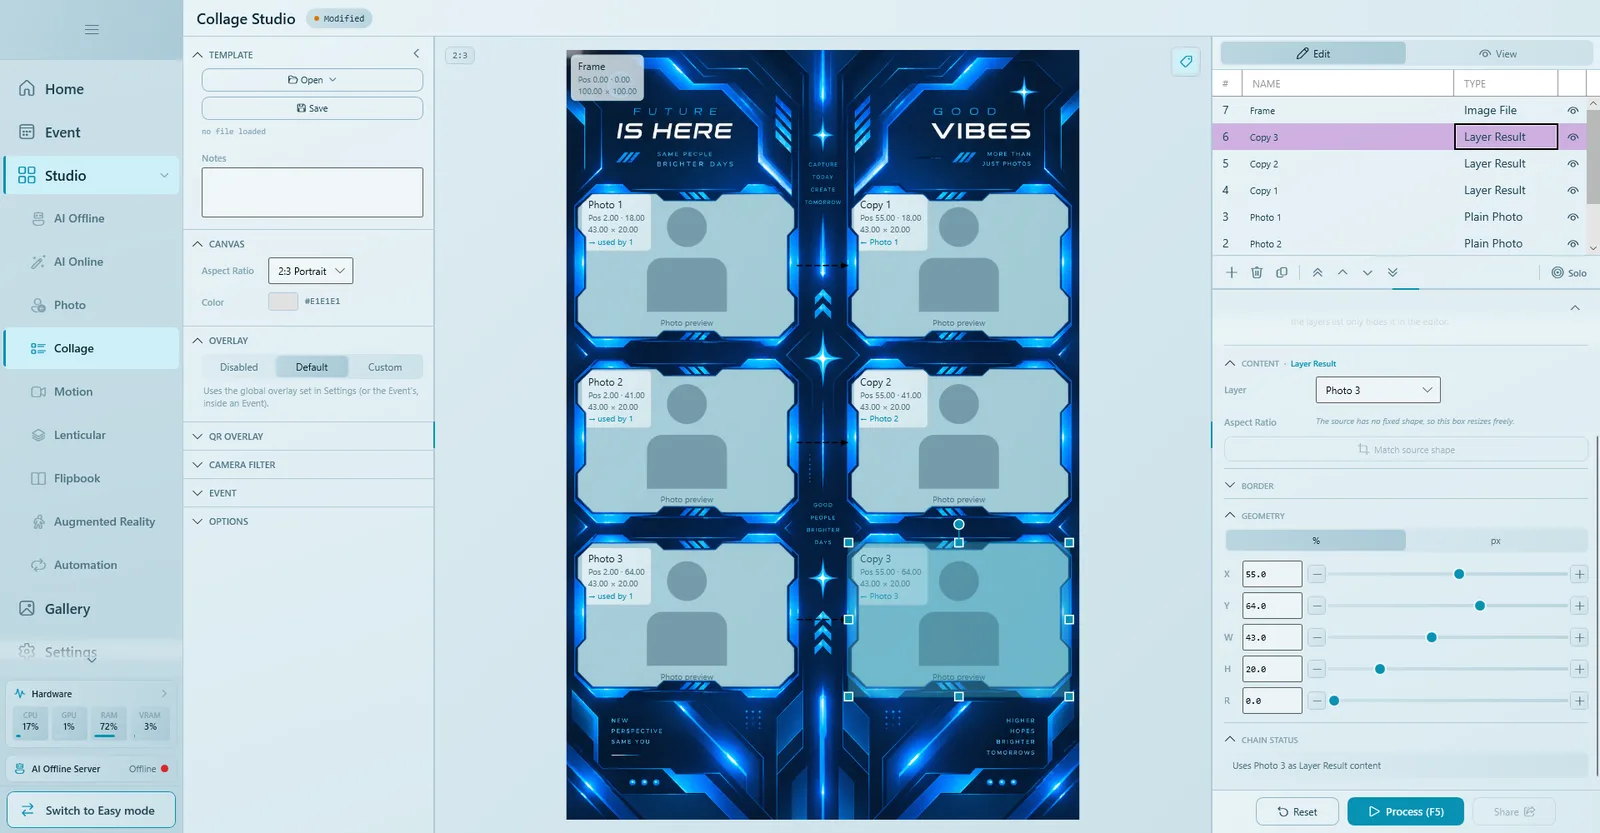Save the template
The height and width of the screenshot is (833, 1600).
[x=312, y=108]
